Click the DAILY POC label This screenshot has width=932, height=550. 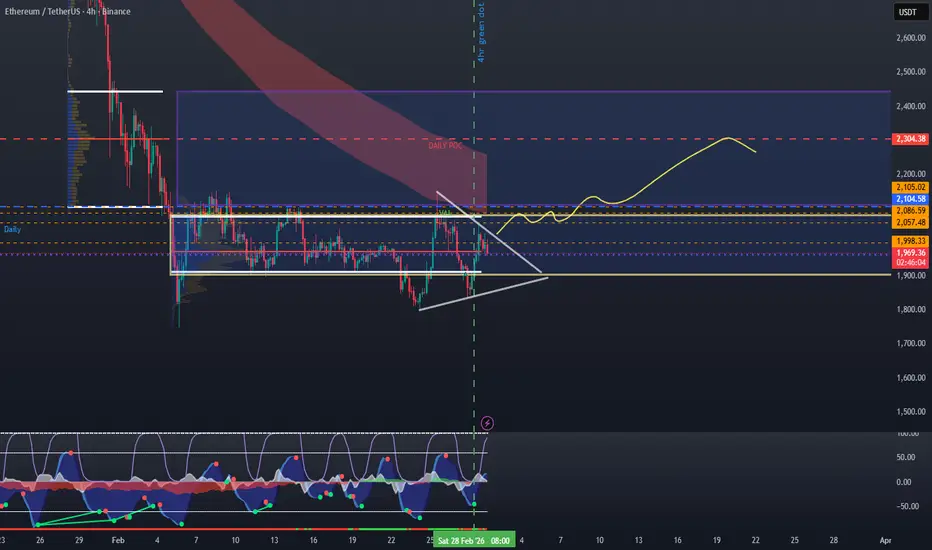pos(445,145)
